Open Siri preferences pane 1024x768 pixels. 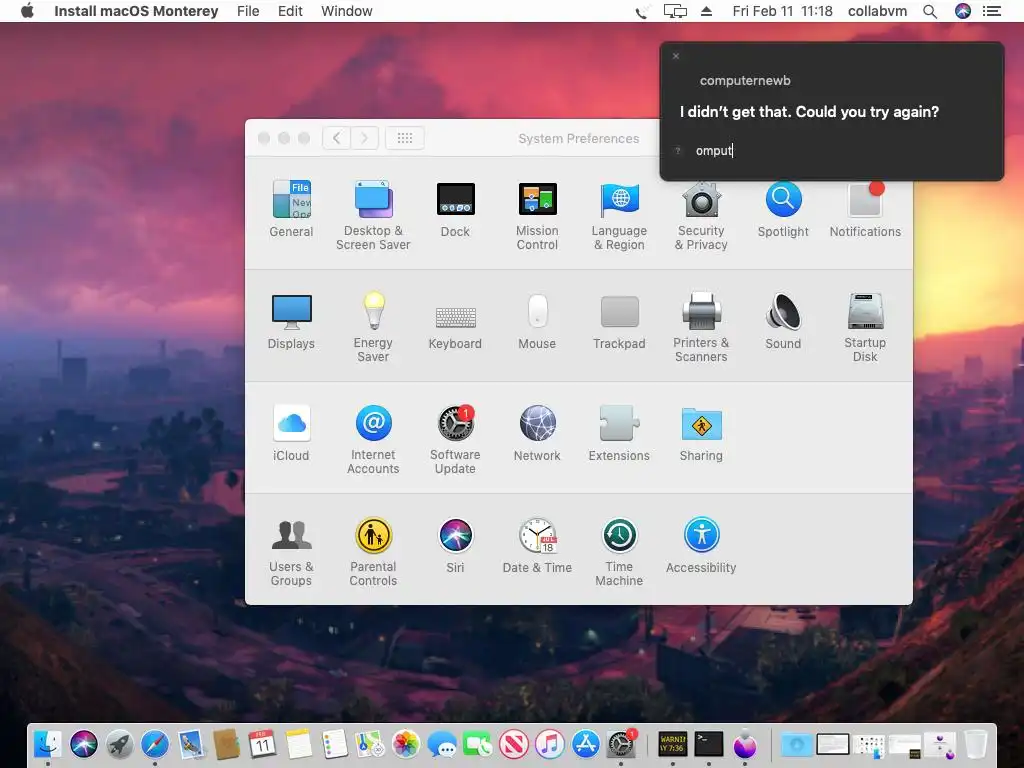point(455,545)
